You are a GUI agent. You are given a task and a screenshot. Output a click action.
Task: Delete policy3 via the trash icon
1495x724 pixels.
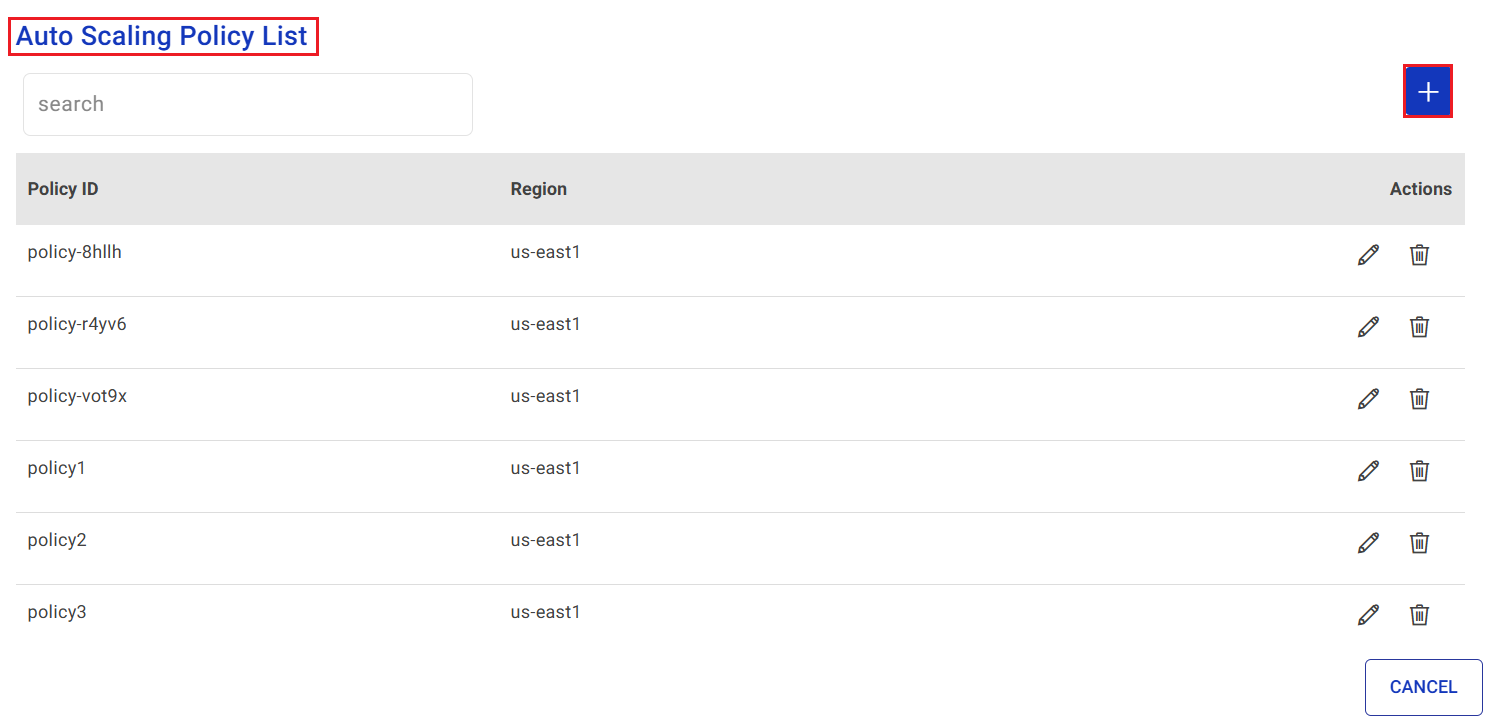click(x=1420, y=614)
